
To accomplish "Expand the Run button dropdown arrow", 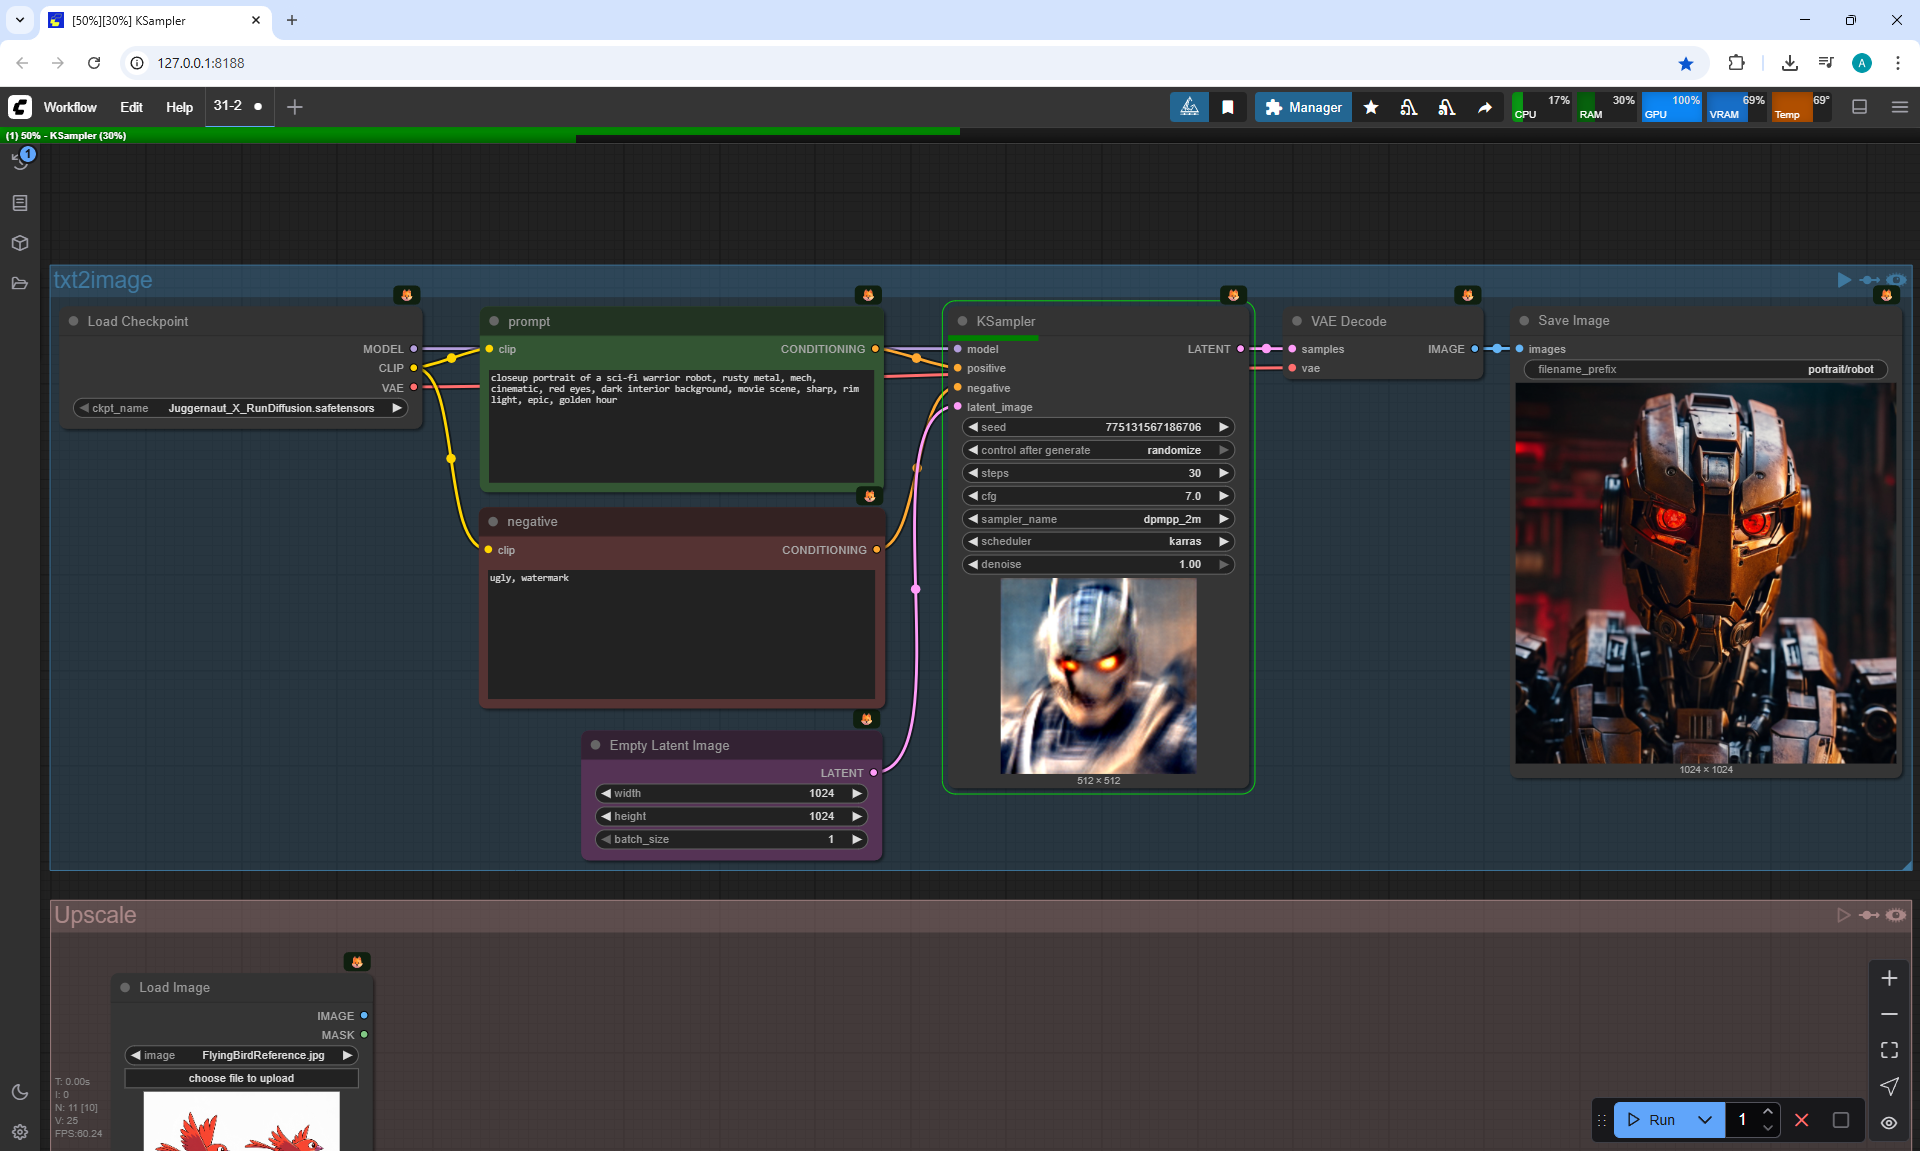I will pos(1705,1120).
